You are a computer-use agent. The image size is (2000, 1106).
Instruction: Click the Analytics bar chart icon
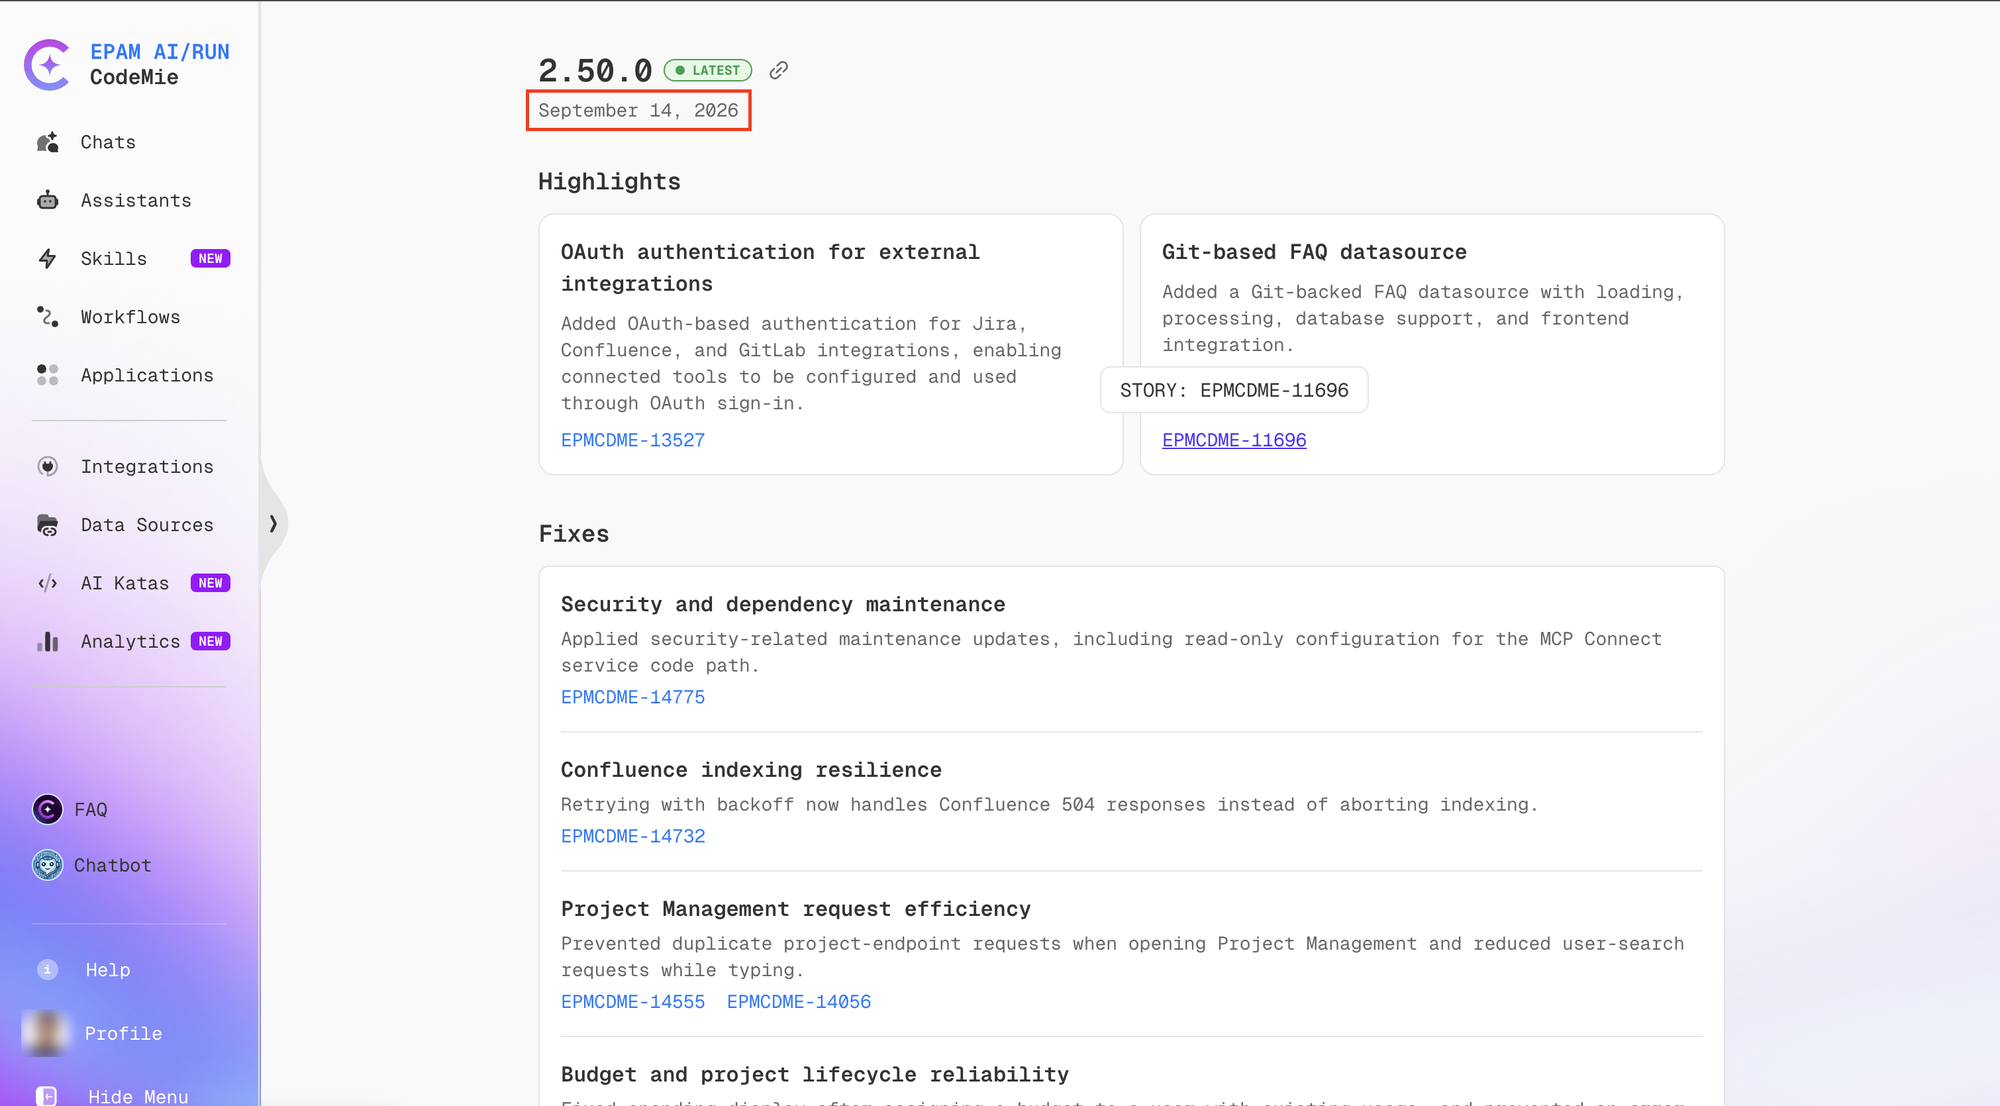[x=47, y=641]
